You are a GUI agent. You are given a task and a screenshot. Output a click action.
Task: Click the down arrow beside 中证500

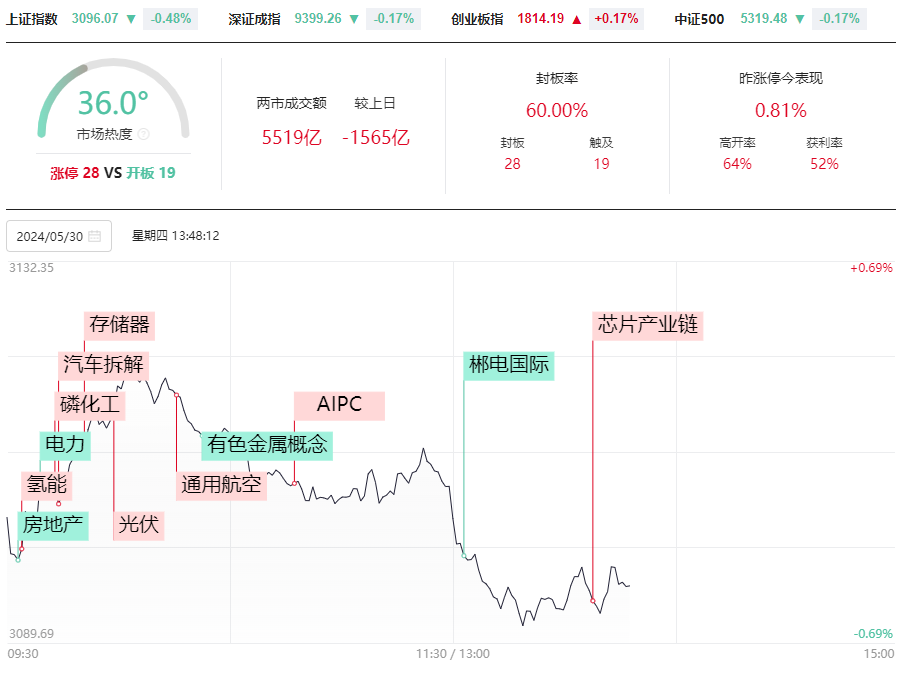[x=800, y=20]
